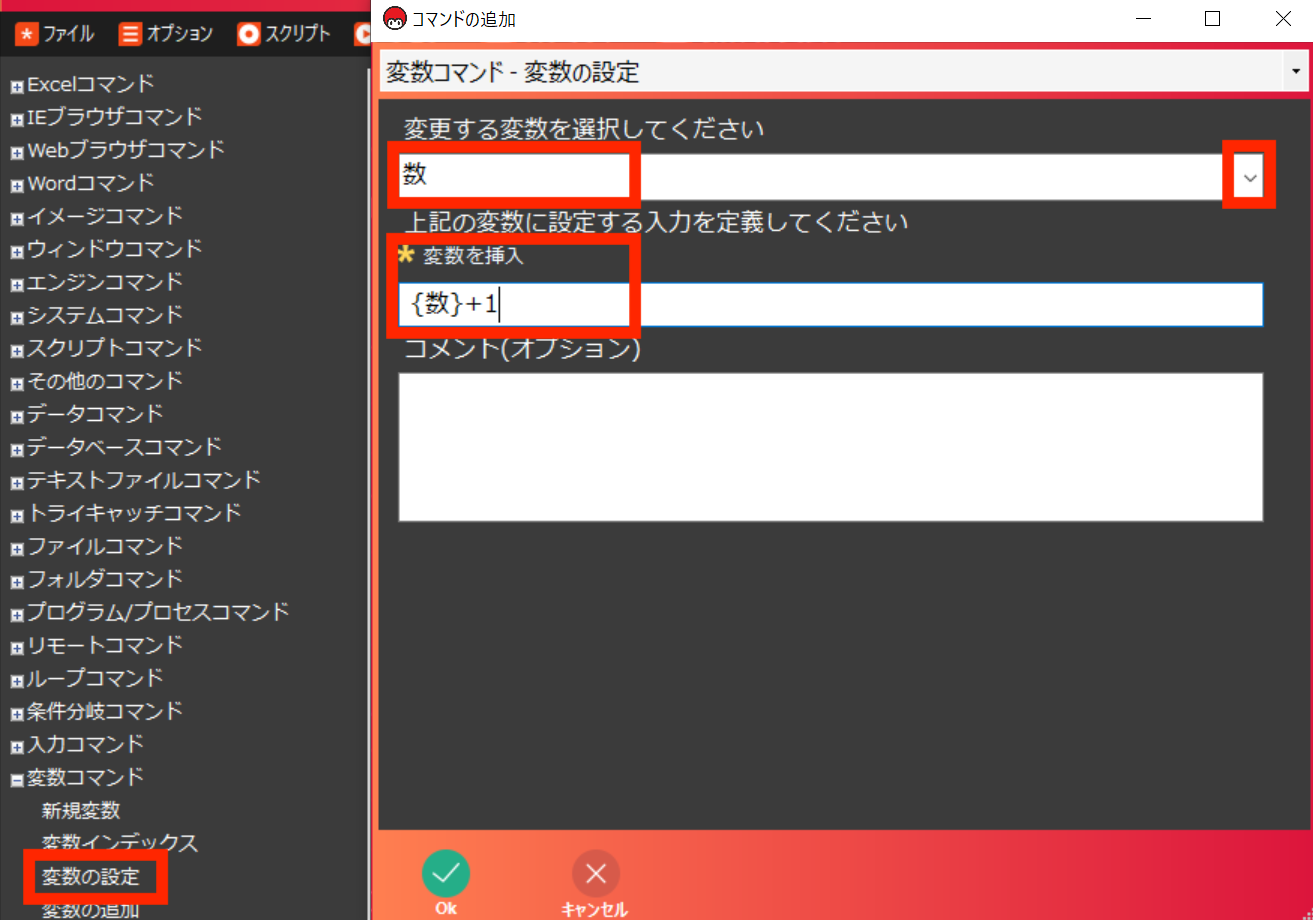
Task: Click the コメント(オプション) text area
Action: point(830,447)
